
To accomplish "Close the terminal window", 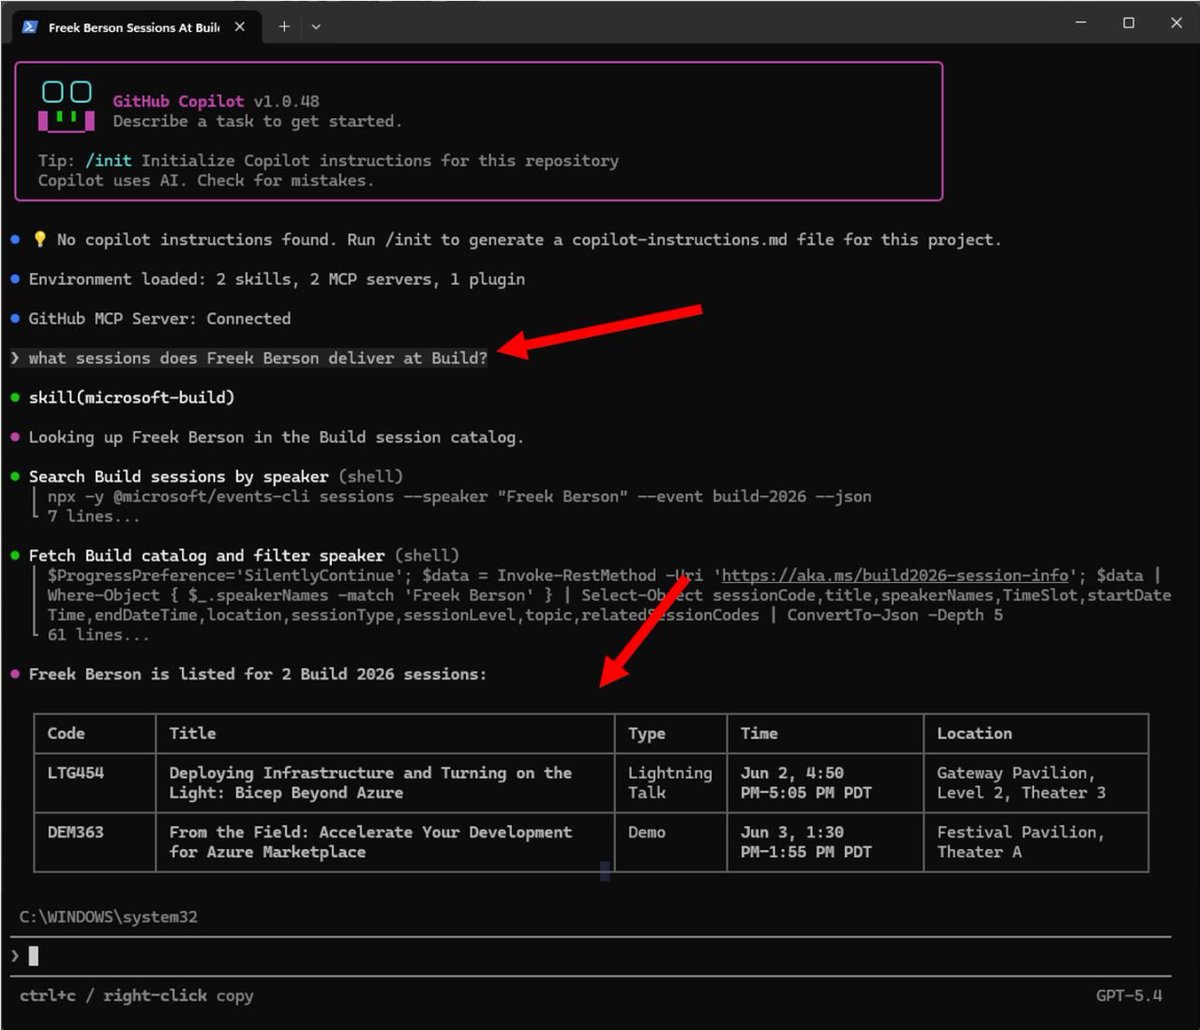I will click(x=1176, y=23).
